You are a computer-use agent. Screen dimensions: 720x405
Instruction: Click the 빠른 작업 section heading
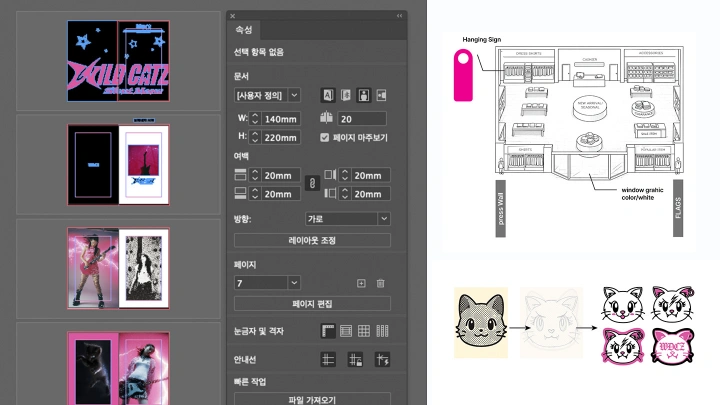pyautogui.click(x=250, y=382)
